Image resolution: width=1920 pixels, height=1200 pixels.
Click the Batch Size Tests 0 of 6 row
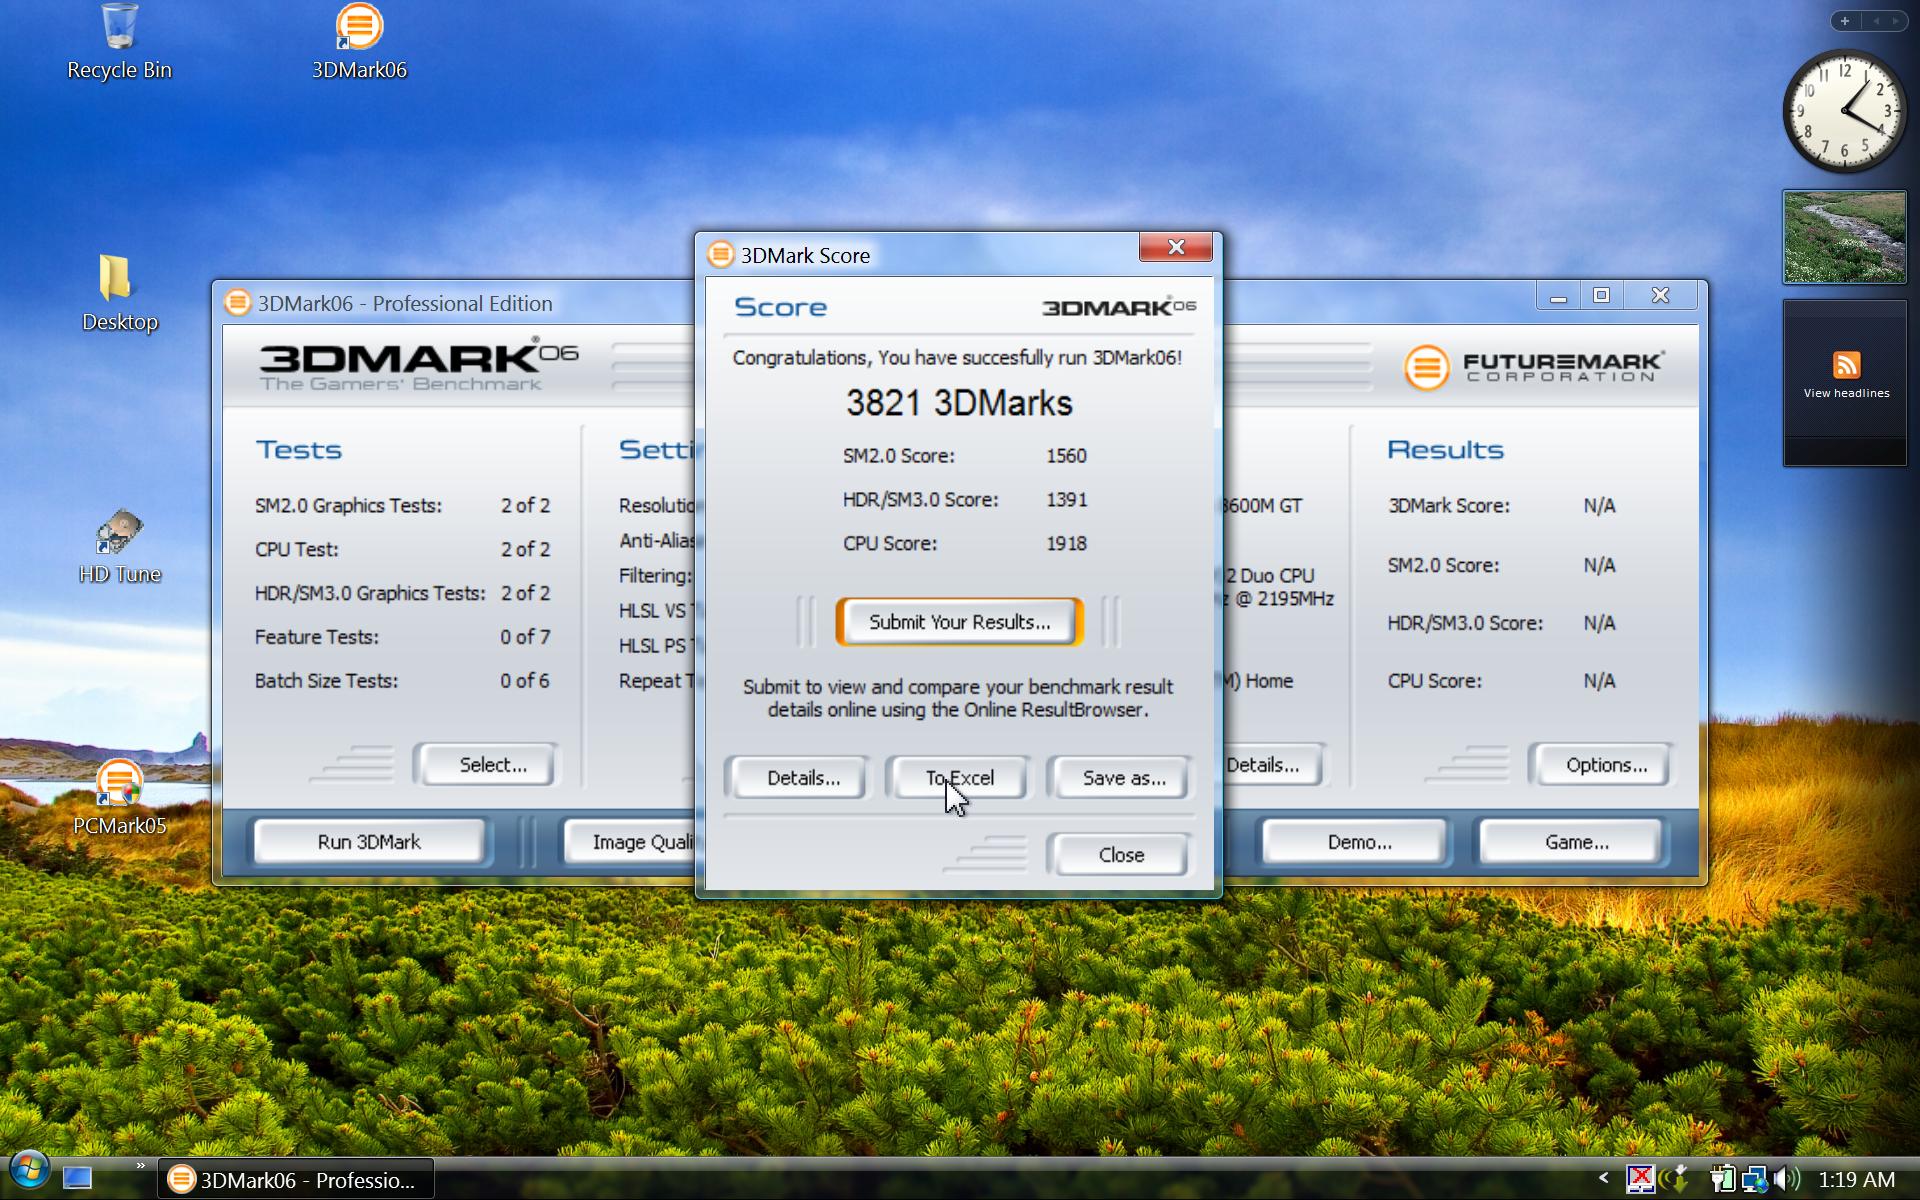coord(402,681)
